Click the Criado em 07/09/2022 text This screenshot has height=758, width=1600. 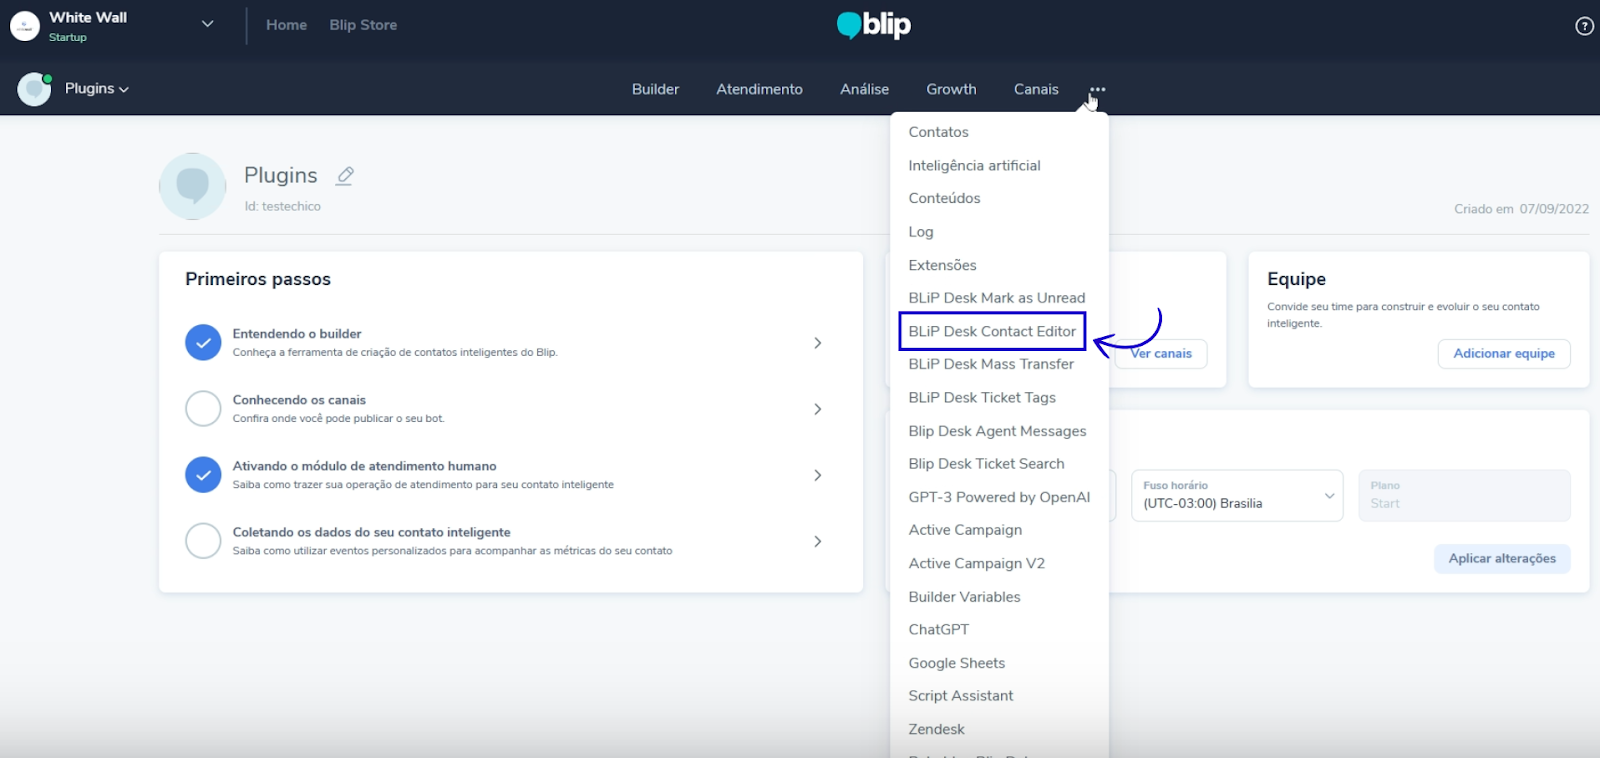[x=1521, y=209]
